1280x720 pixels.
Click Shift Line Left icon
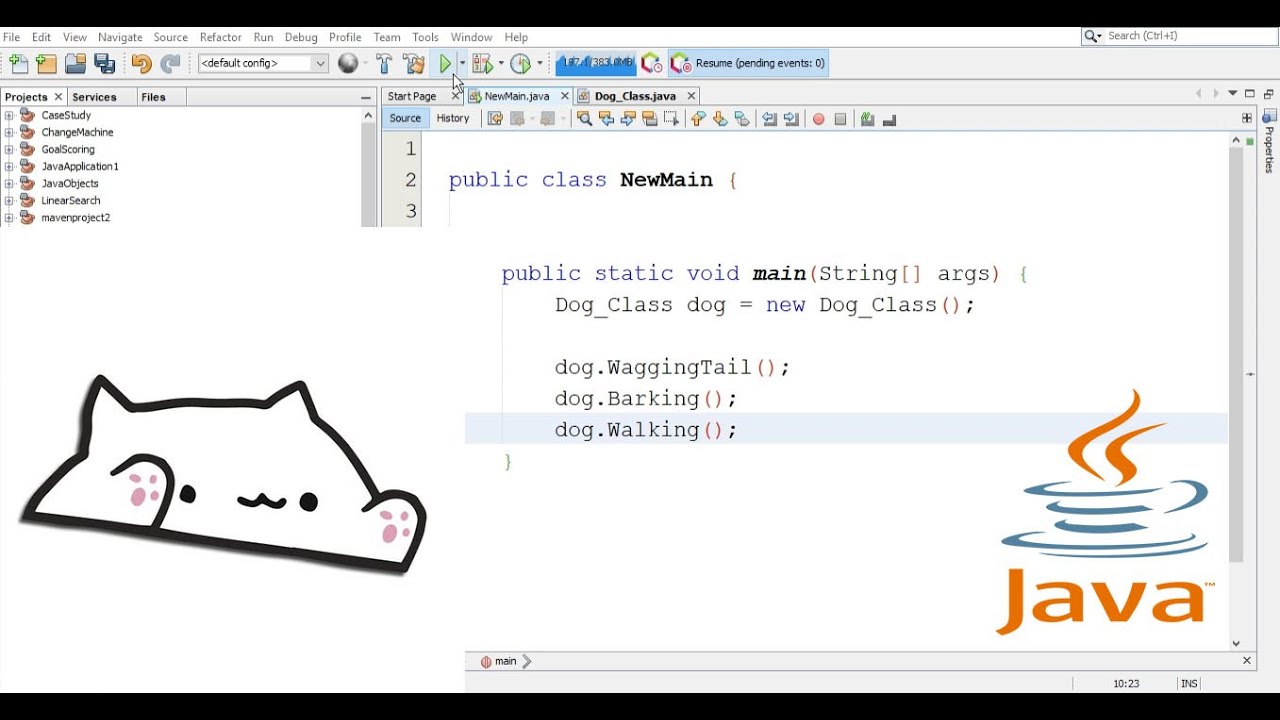pos(769,119)
